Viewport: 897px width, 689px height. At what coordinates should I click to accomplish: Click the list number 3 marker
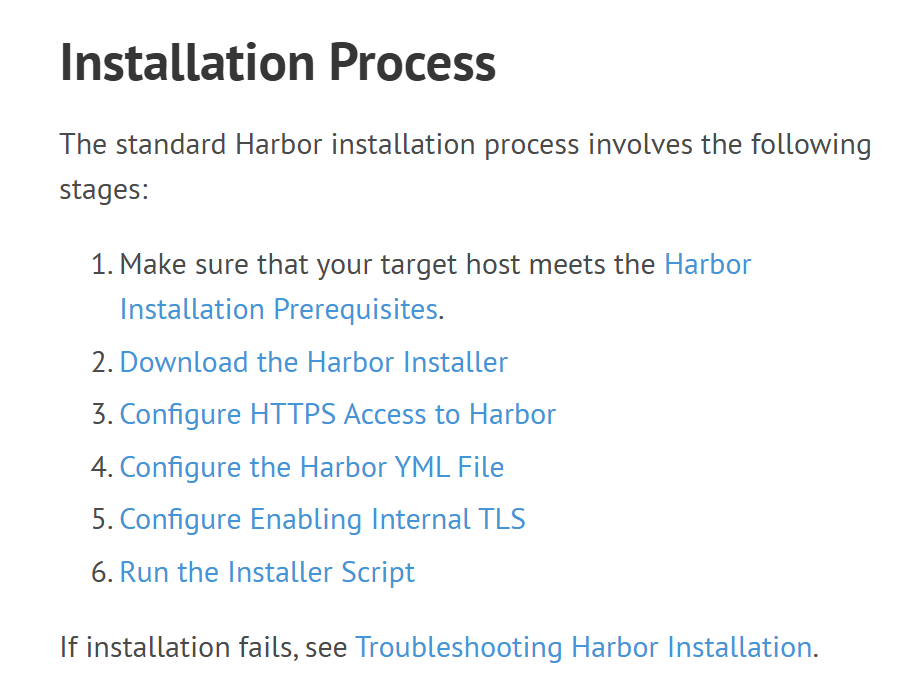coord(102,415)
